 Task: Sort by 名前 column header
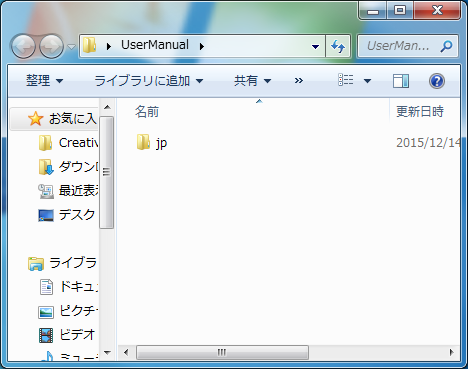147,112
